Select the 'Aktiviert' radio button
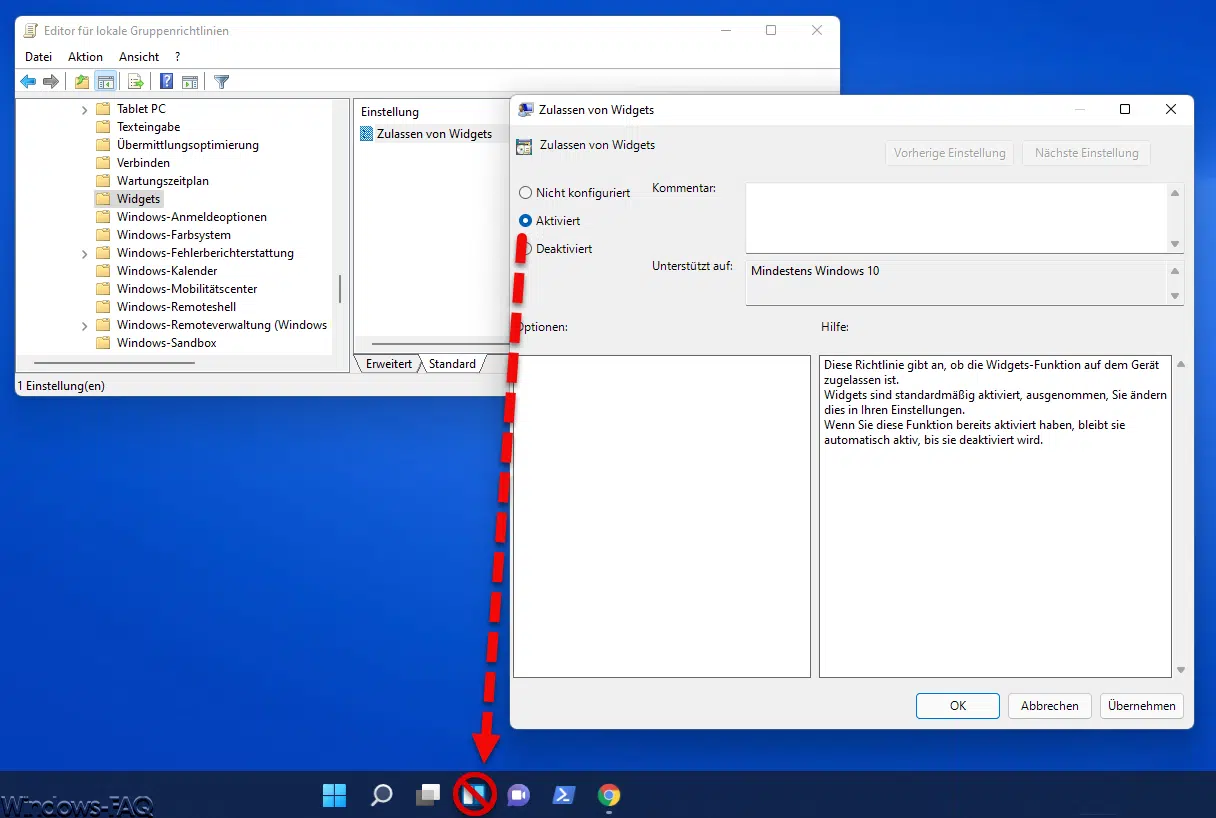This screenshot has width=1216, height=818. click(526, 221)
